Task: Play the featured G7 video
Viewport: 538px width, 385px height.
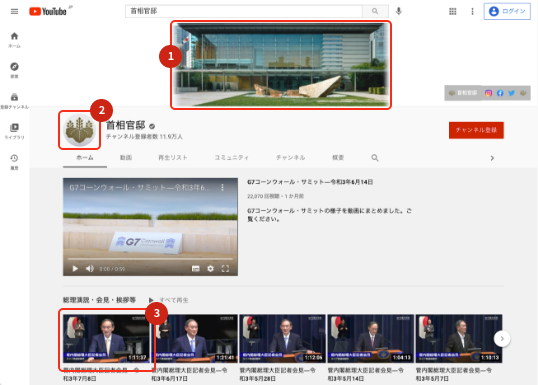Action: pyautogui.click(x=75, y=268)
